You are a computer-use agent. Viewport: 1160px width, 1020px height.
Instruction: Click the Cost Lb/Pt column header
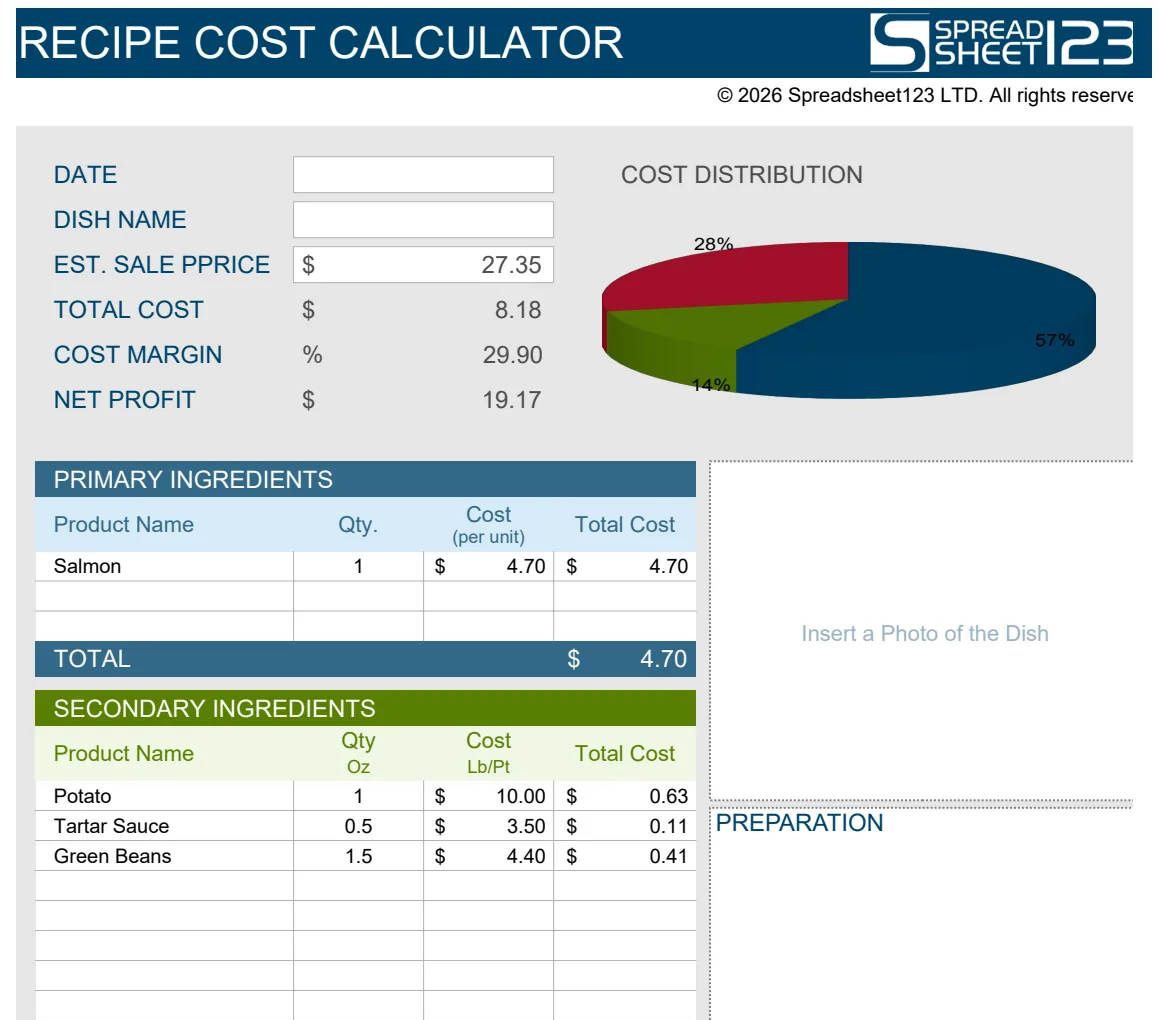click(x=488, y=753)
